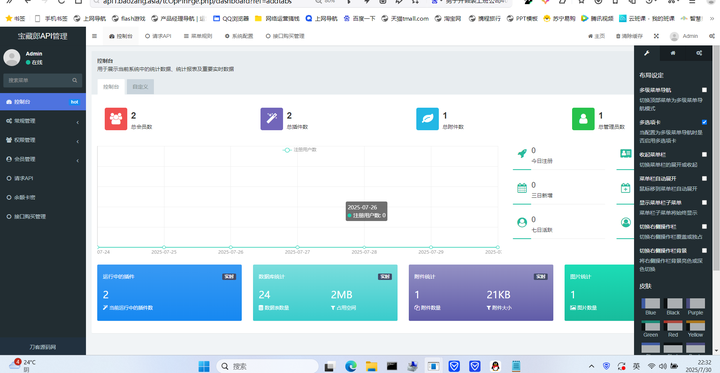720x373 pixels.
Task: Check the collapse menu bar checkbox
Action: tap(704, 154)
